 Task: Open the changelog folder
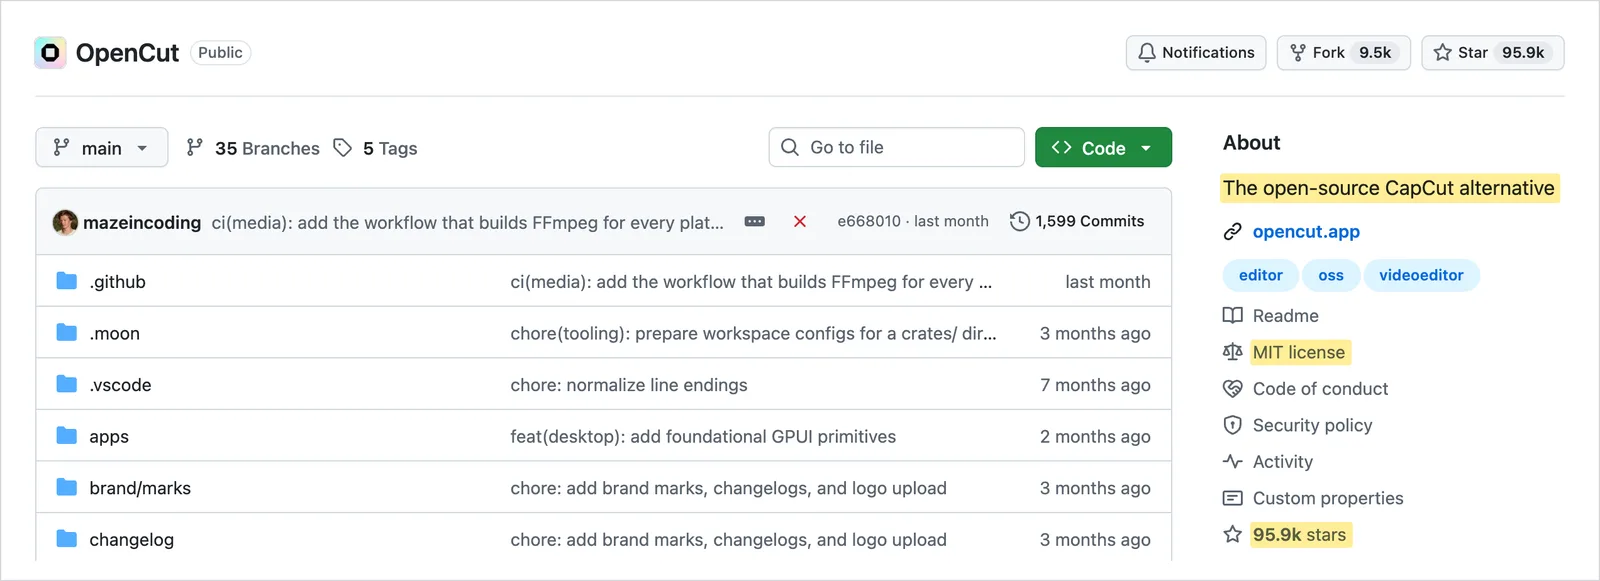(x=132, y=540)
